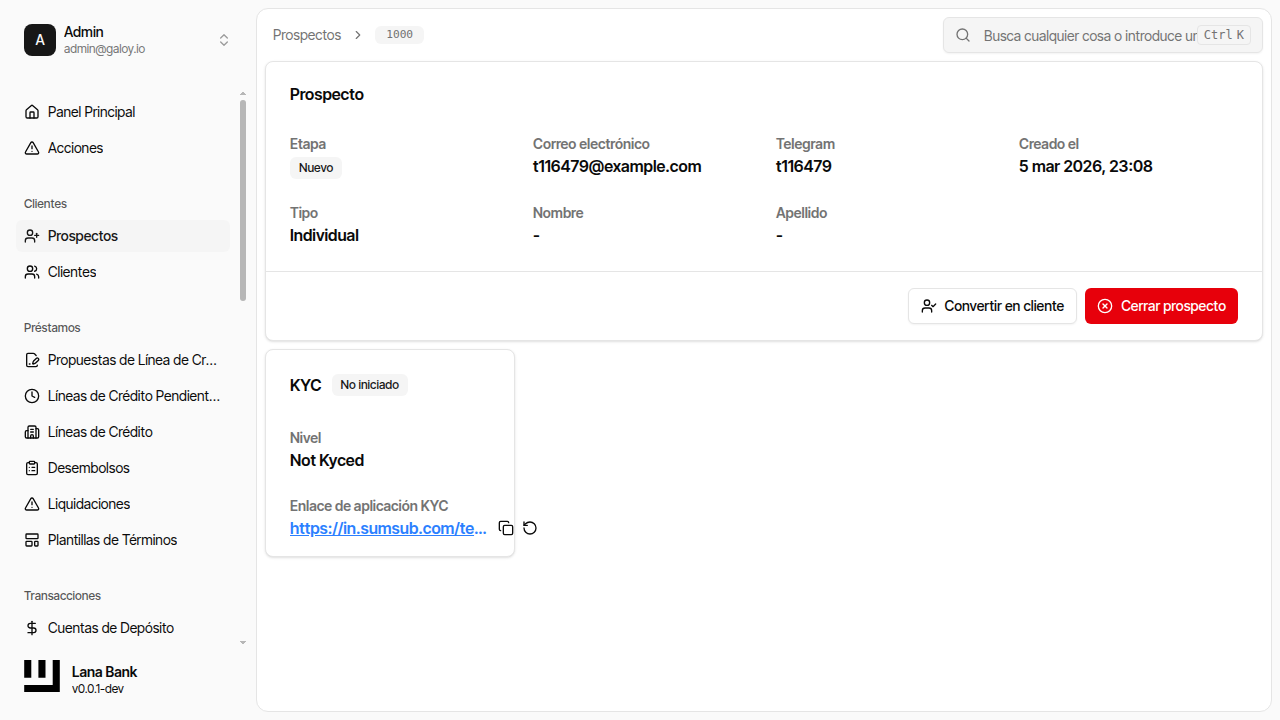The width and height of the screenshot is (1280, 720).
Task: Click Prospectos in the breadcrumb
Action: [x=307, y=34]
